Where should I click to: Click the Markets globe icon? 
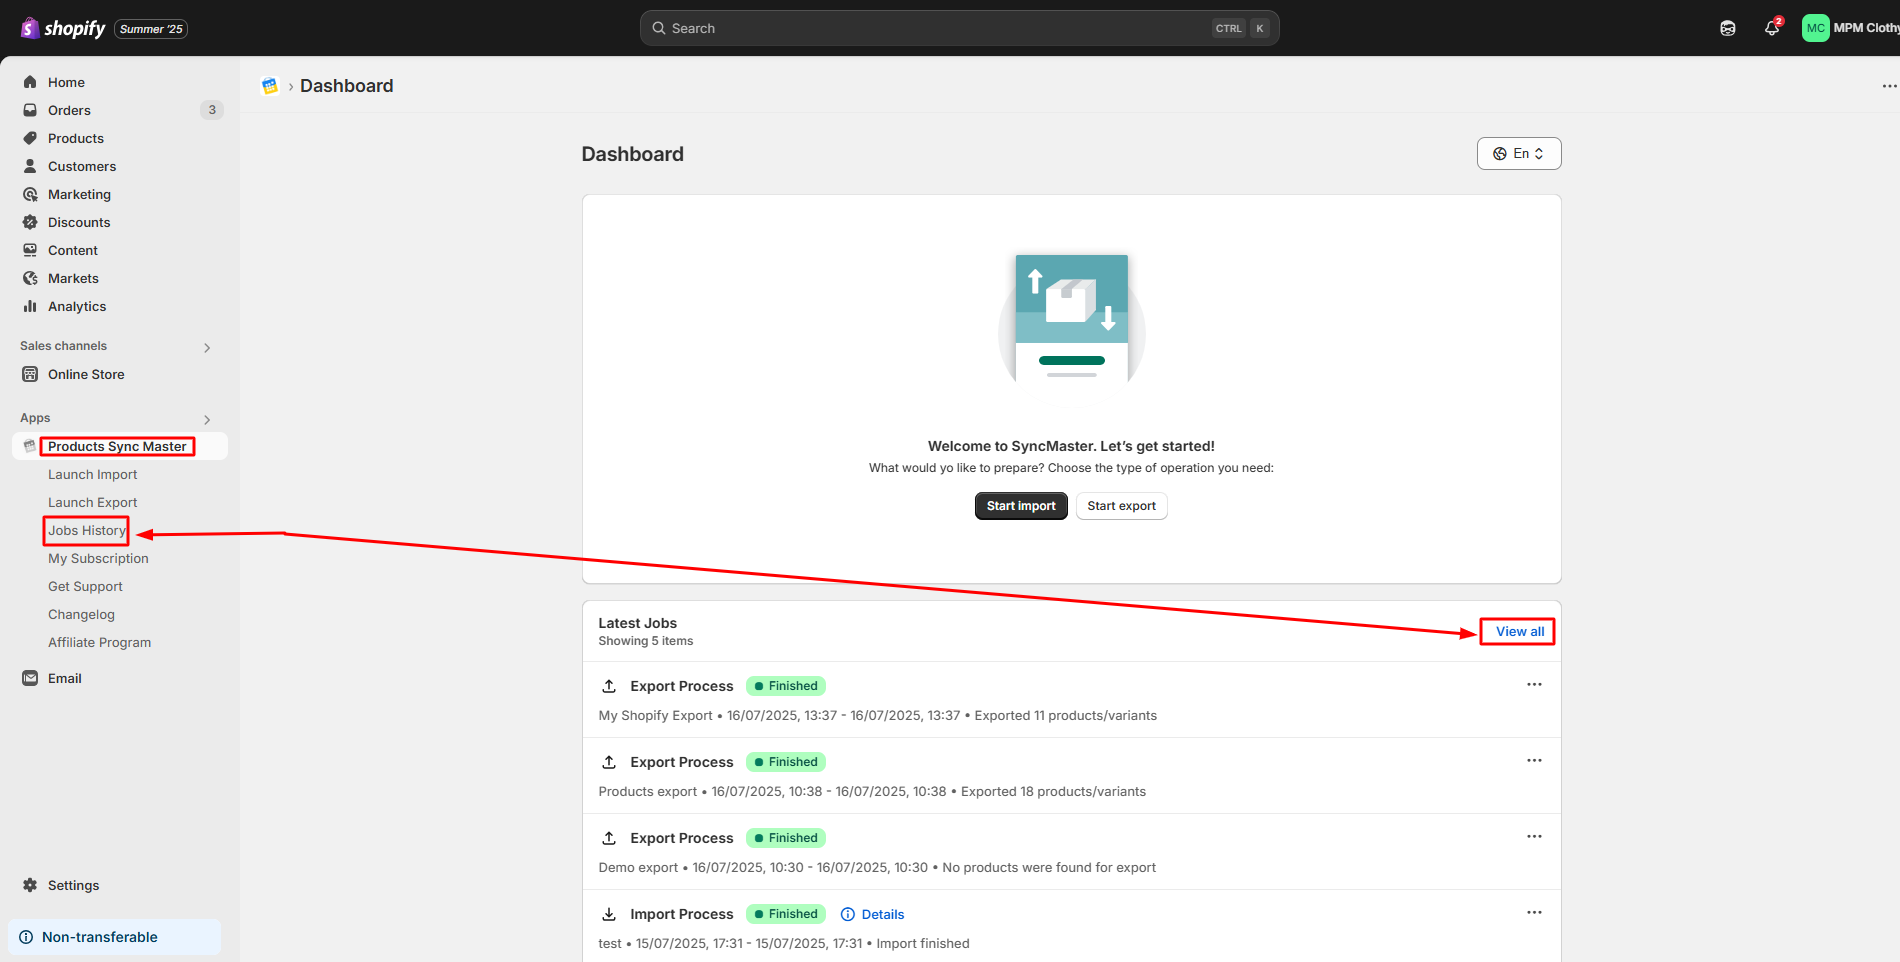[30, 278]
